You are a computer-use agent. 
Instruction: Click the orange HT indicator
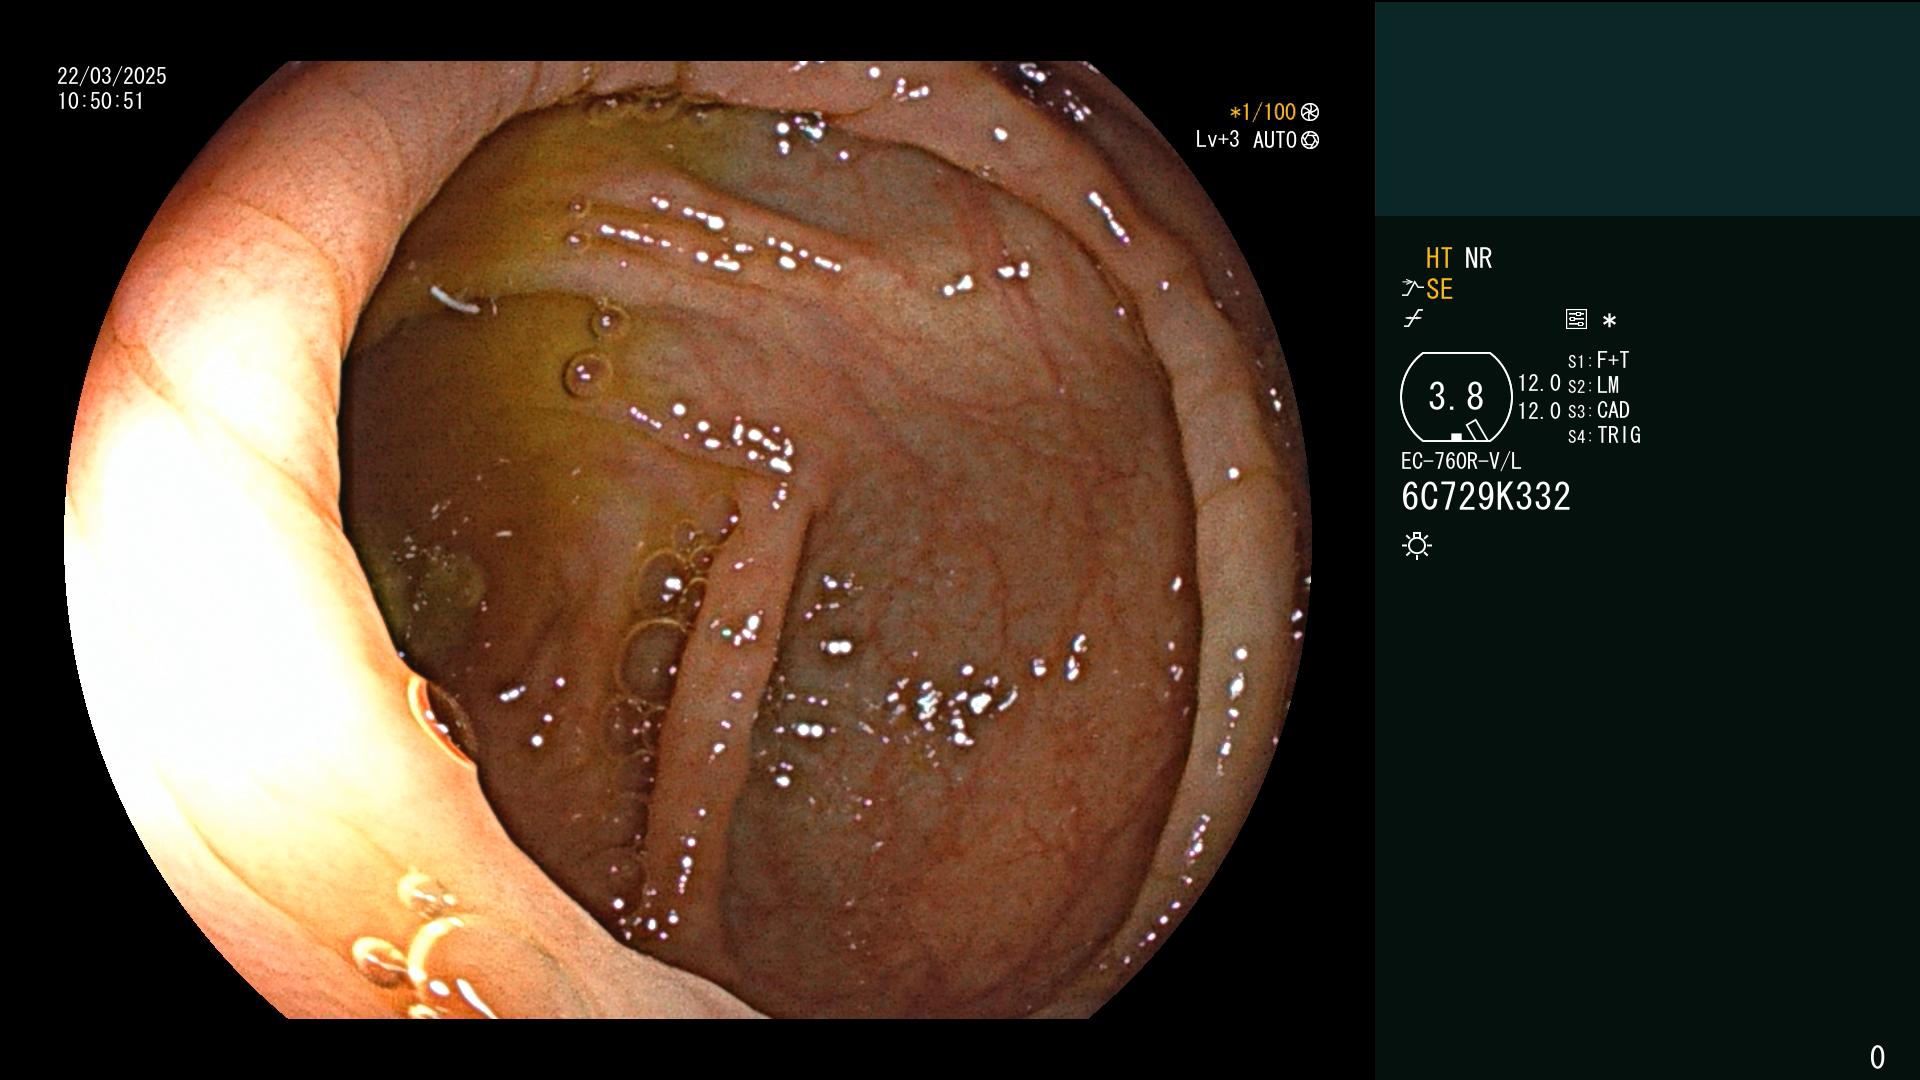tap(1439, 258)
